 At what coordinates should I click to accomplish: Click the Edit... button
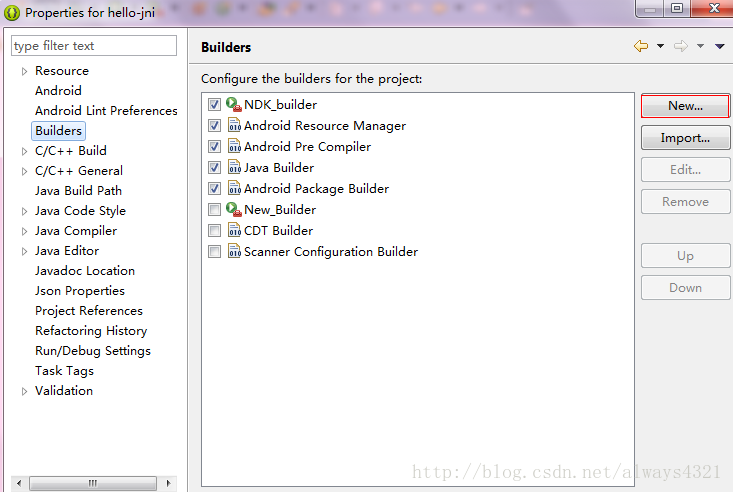pyautogui.click(x=685, y=169)
